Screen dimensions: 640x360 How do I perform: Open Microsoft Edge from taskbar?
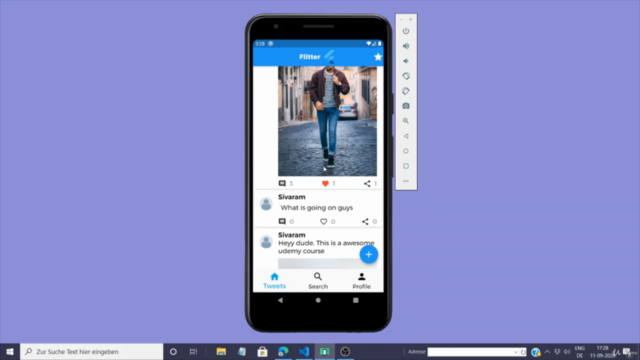(x=283, y=351)
